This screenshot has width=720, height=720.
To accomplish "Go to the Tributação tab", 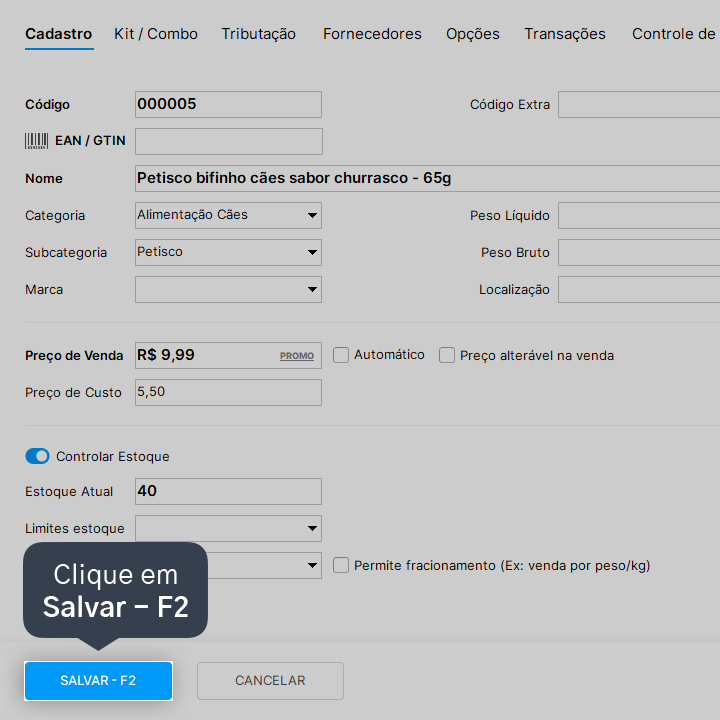I will coord(259,34).
